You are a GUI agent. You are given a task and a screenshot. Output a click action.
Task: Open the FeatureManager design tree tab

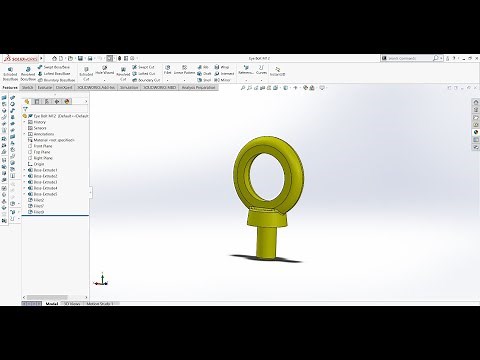(27, 101)
